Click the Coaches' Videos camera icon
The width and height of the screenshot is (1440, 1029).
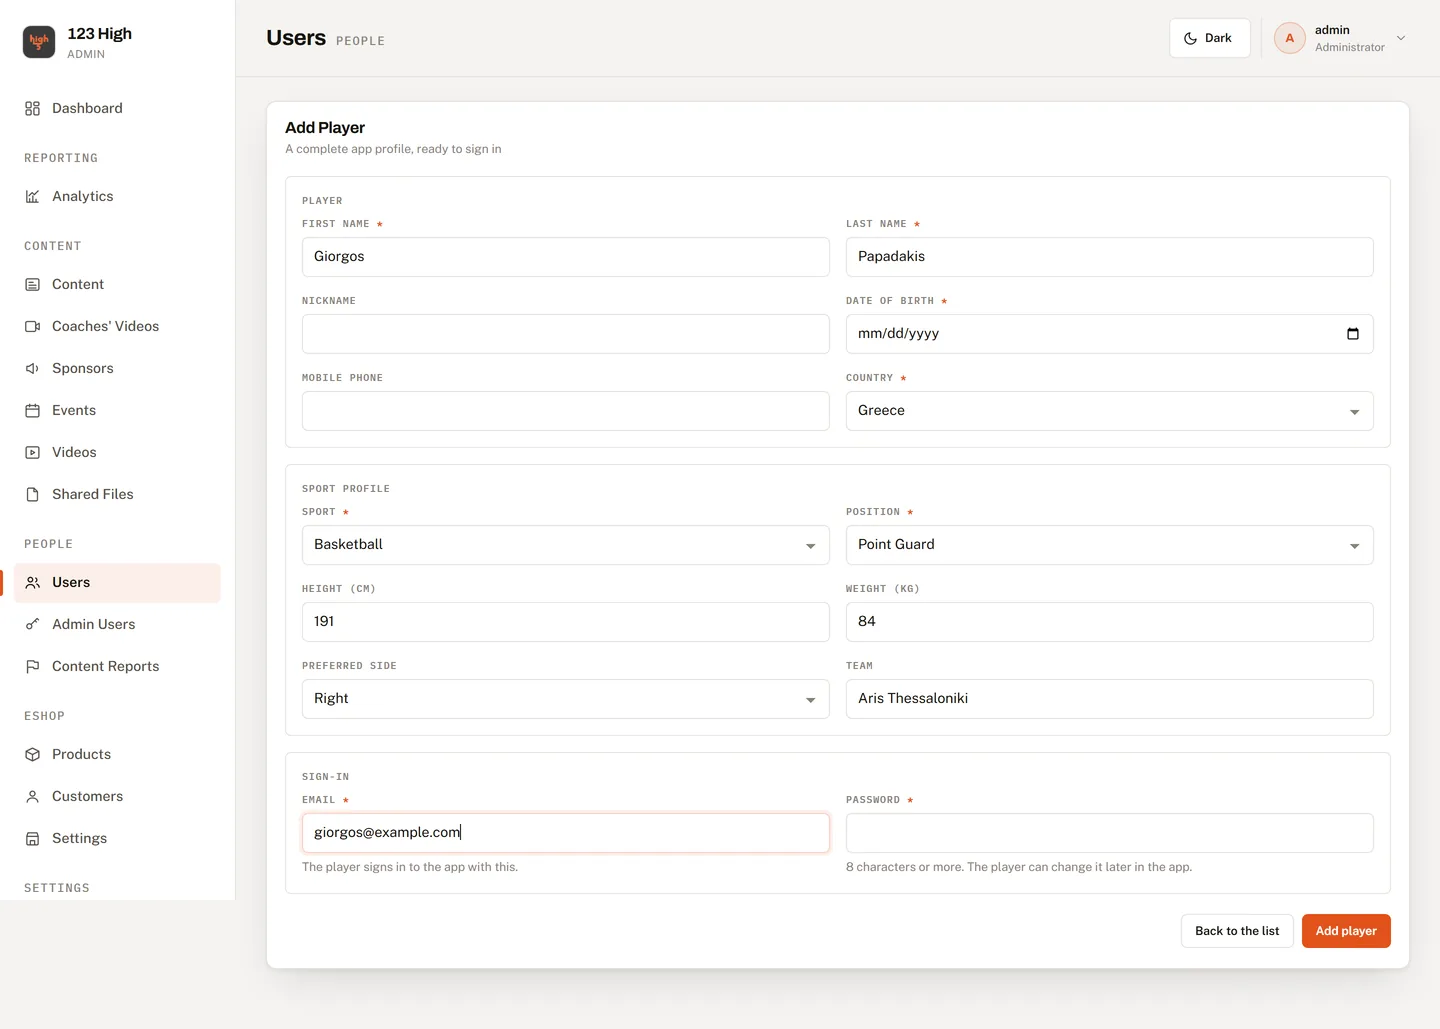(x=32, y=326)
